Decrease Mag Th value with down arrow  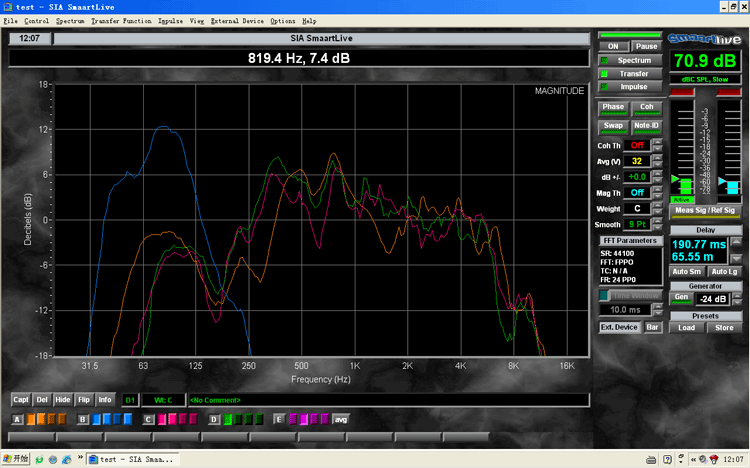[x=658, y=196]
